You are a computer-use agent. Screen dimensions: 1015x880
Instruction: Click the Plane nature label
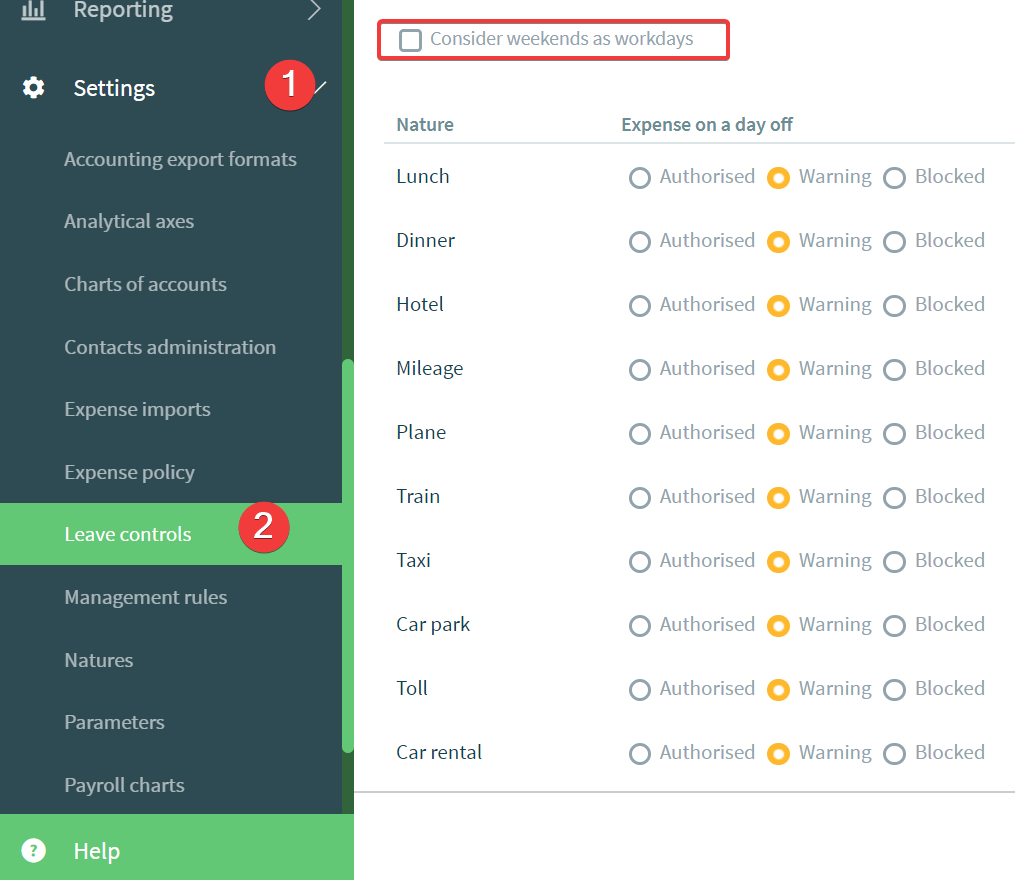pos(421,433)
